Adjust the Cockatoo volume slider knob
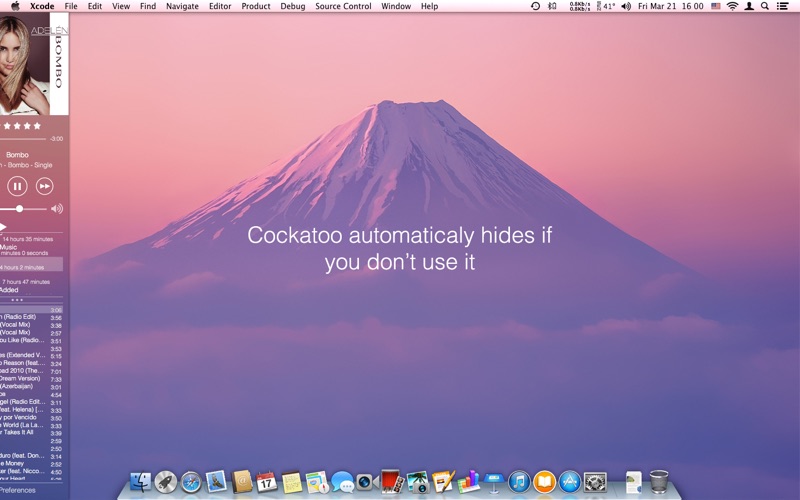The image size is (800, 500). pyautogui.click(x=19, y=208)
